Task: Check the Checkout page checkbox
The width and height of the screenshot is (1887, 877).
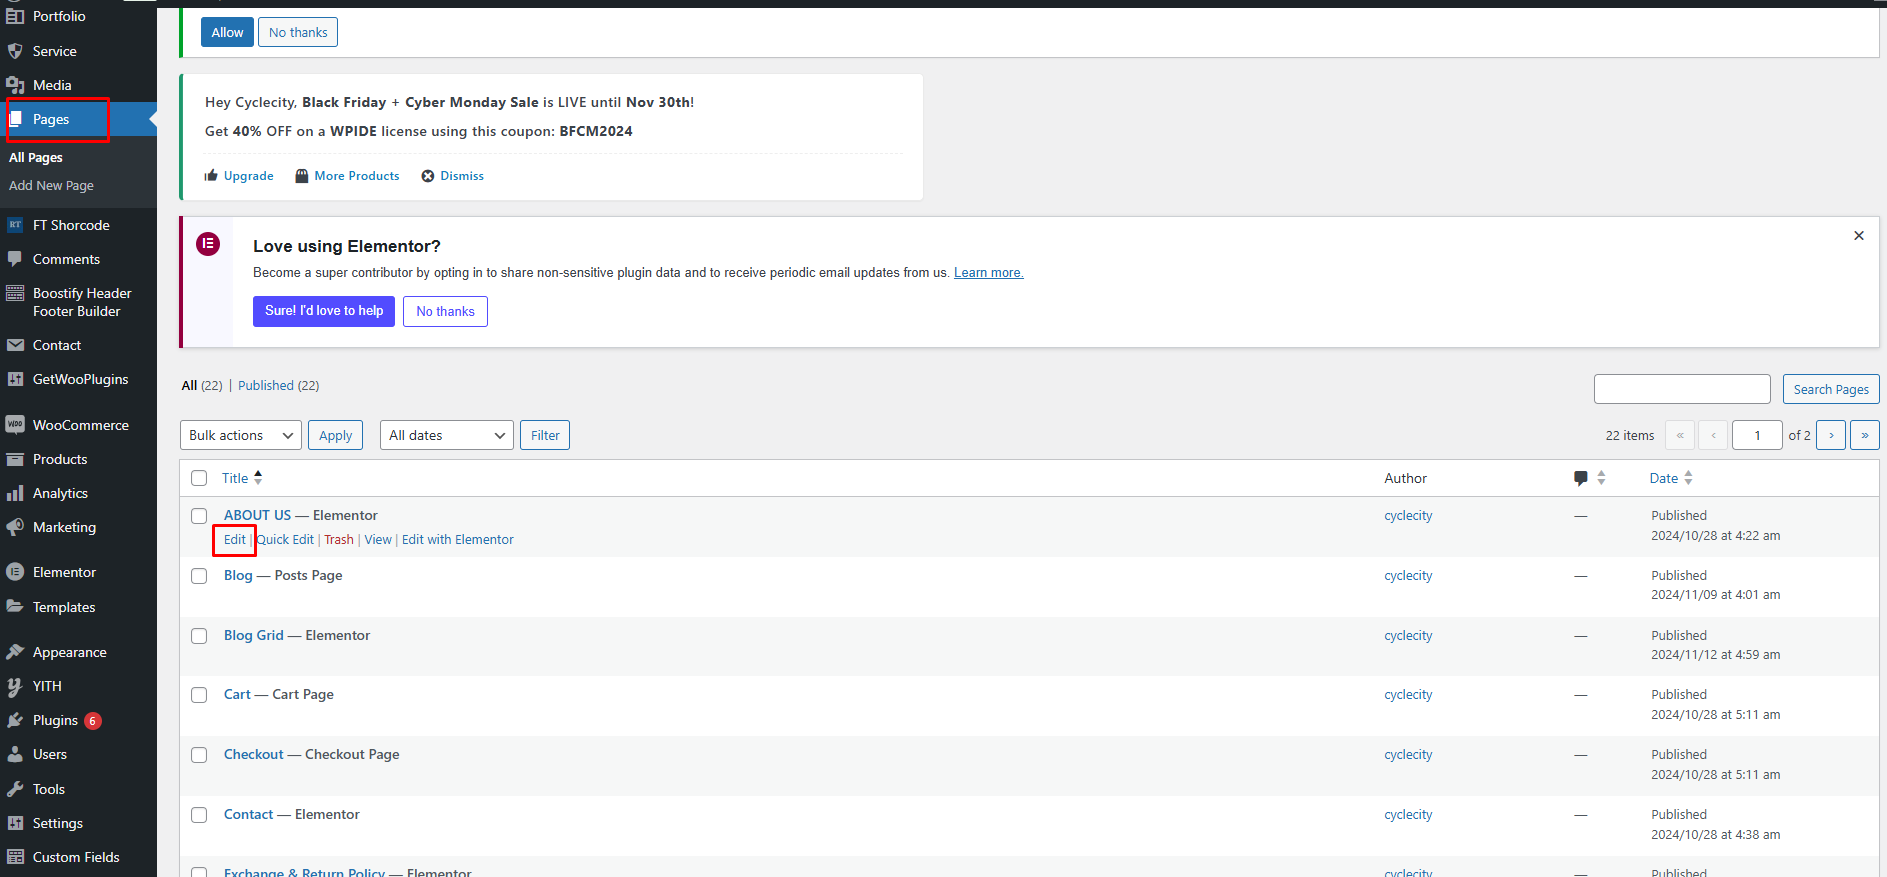Action: pyautogui.click(x=199, y=755)
